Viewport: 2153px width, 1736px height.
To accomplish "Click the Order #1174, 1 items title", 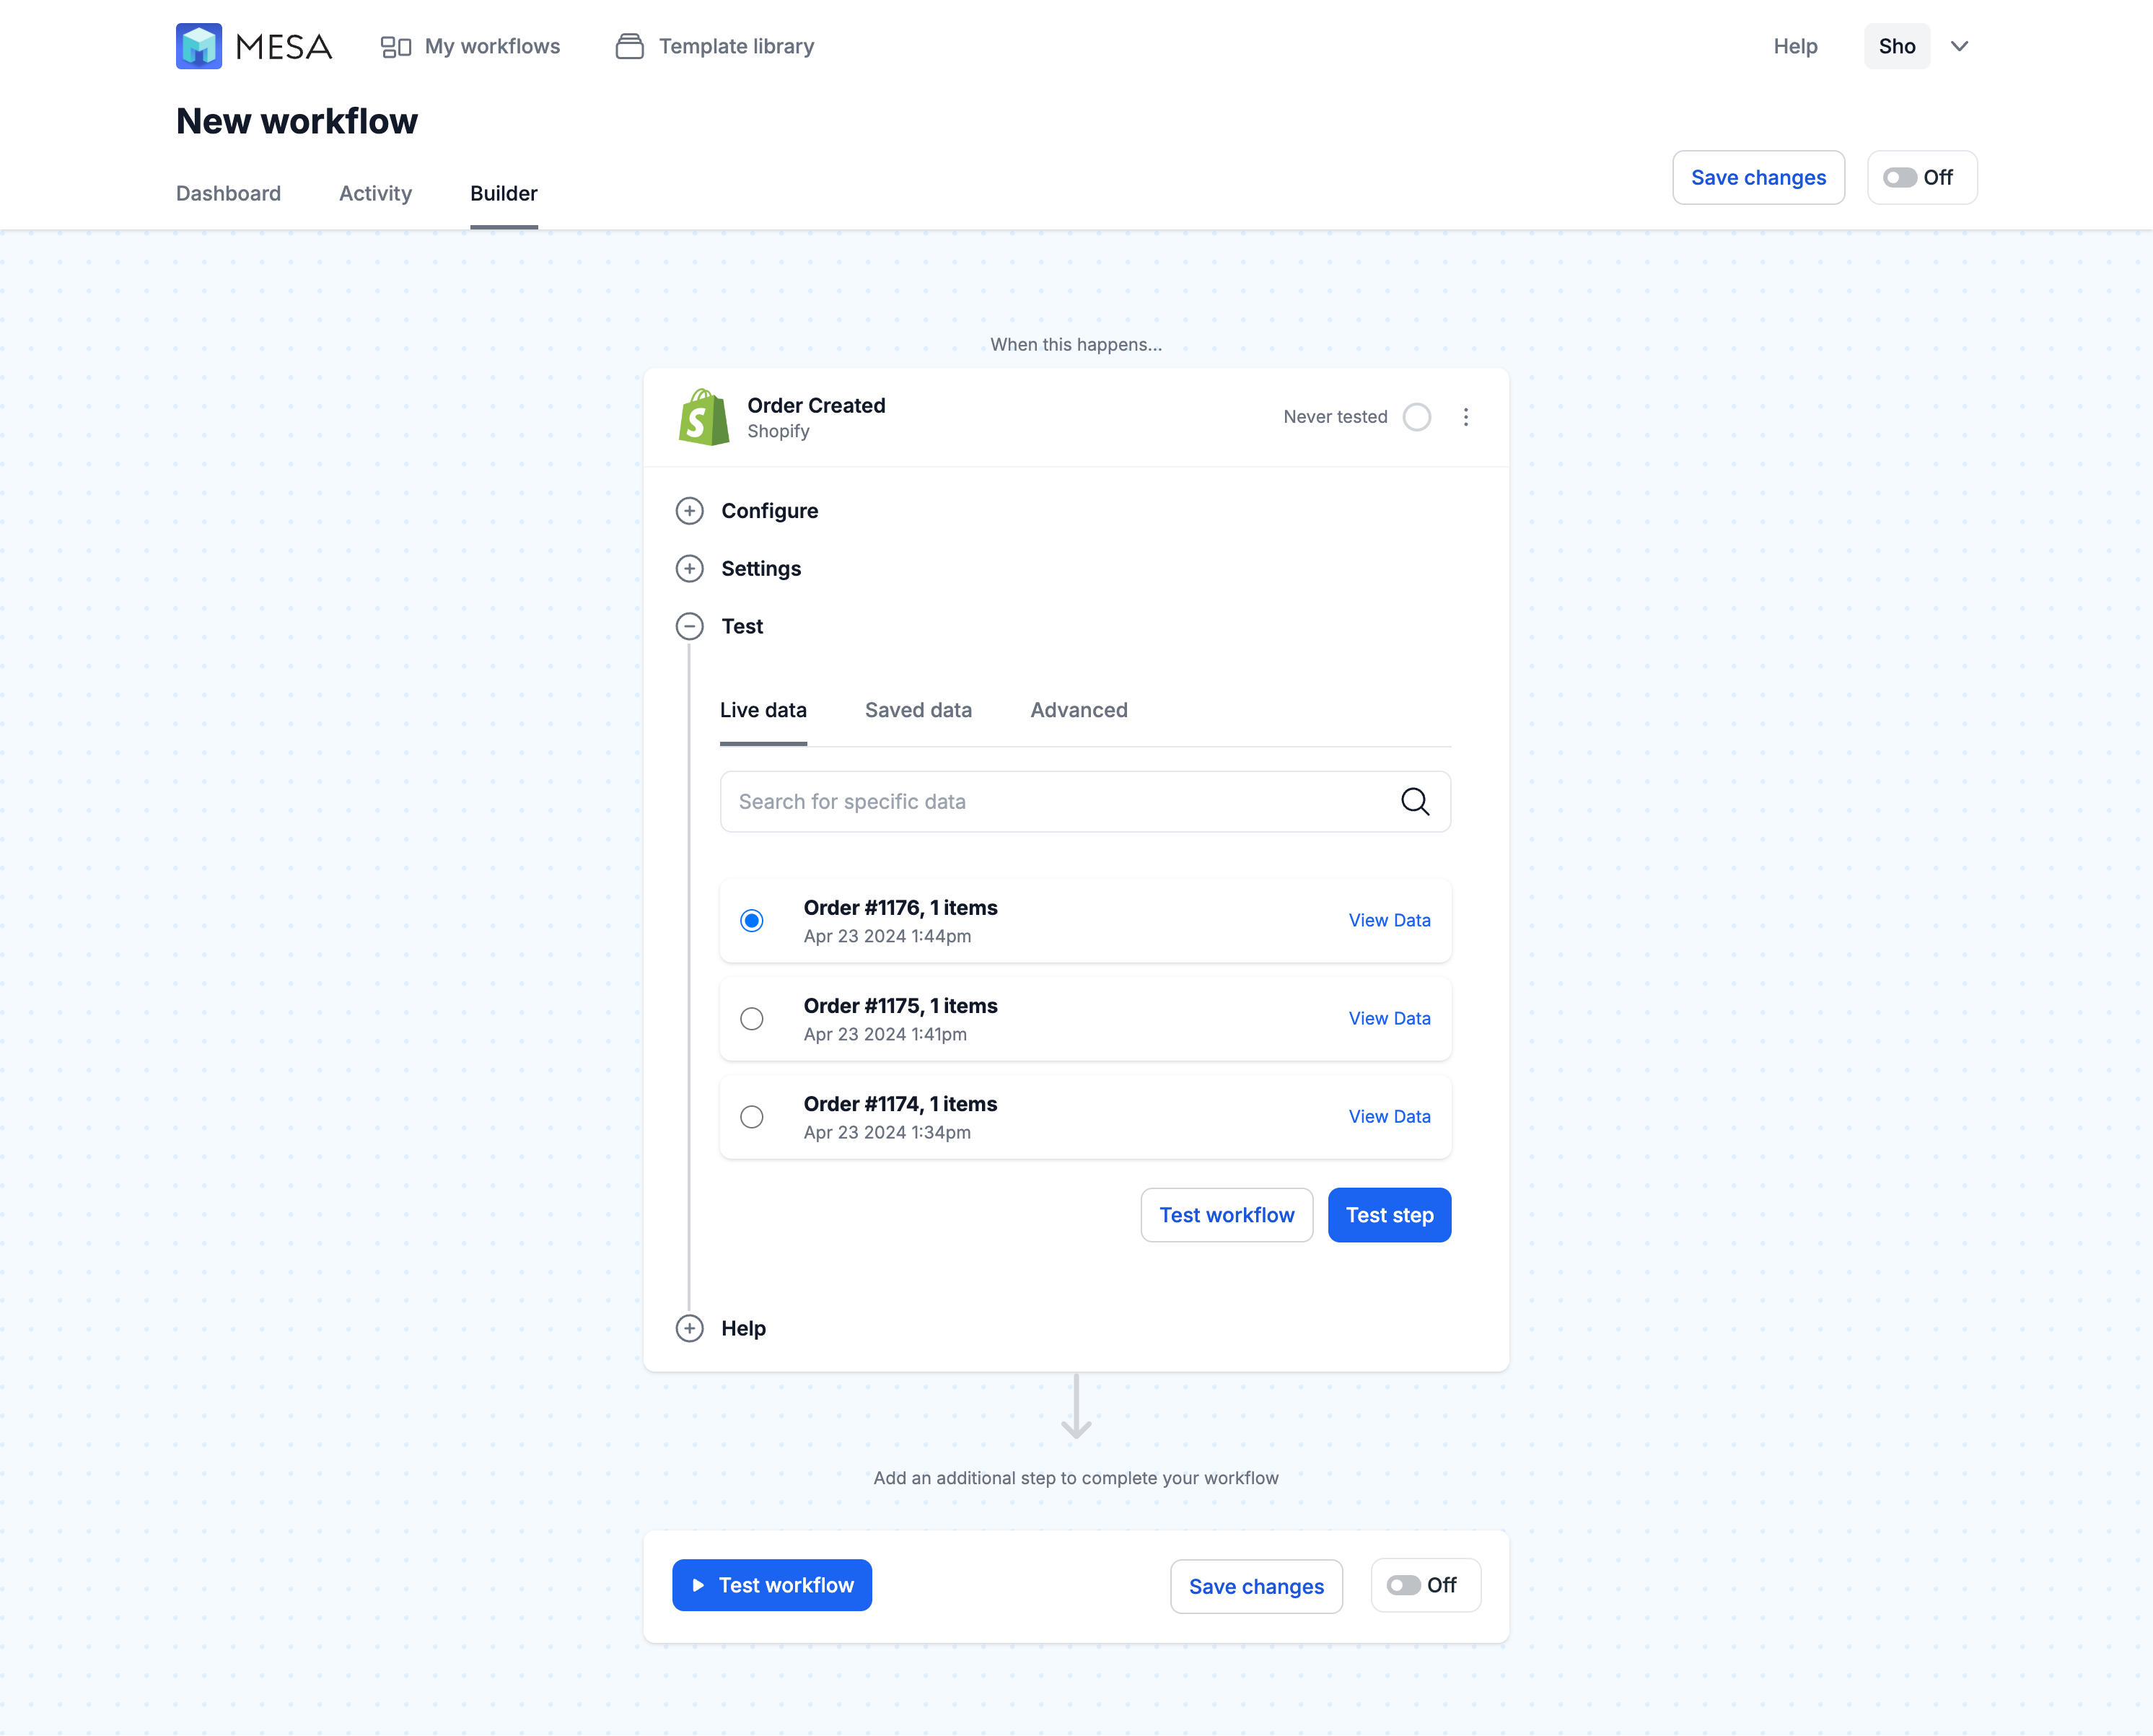I will [x=900, y=1104].
